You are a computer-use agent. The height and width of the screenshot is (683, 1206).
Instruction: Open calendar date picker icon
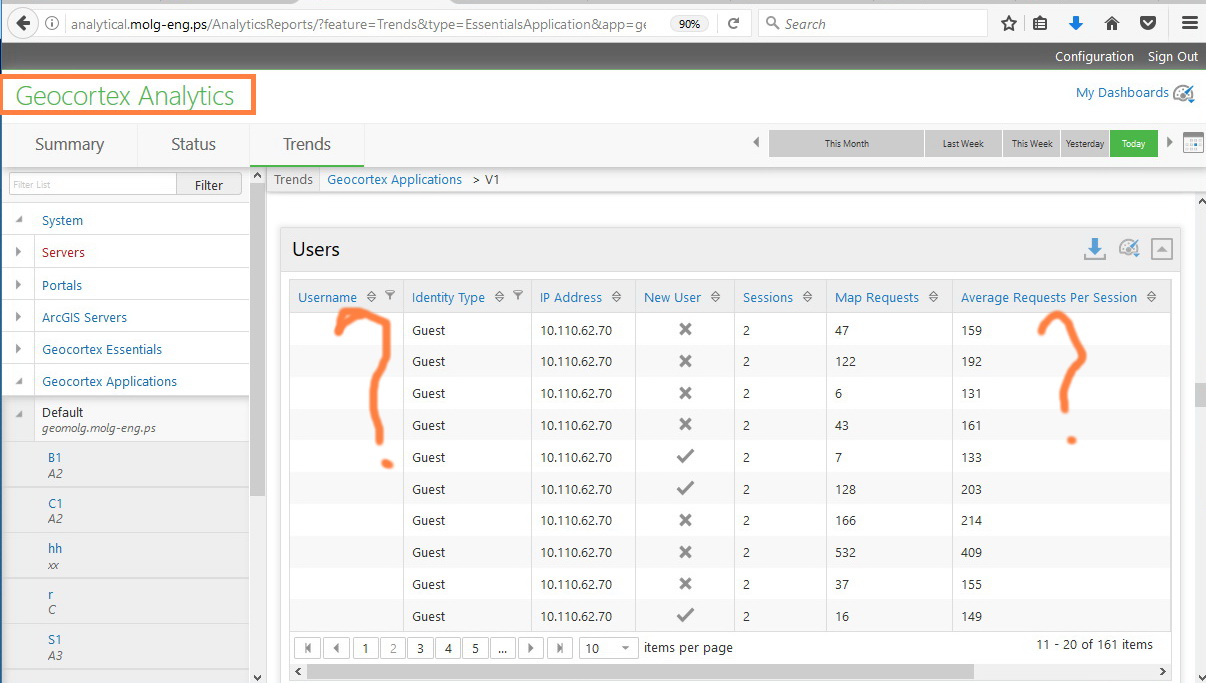pyautogui.click(x=1193, y=143)
